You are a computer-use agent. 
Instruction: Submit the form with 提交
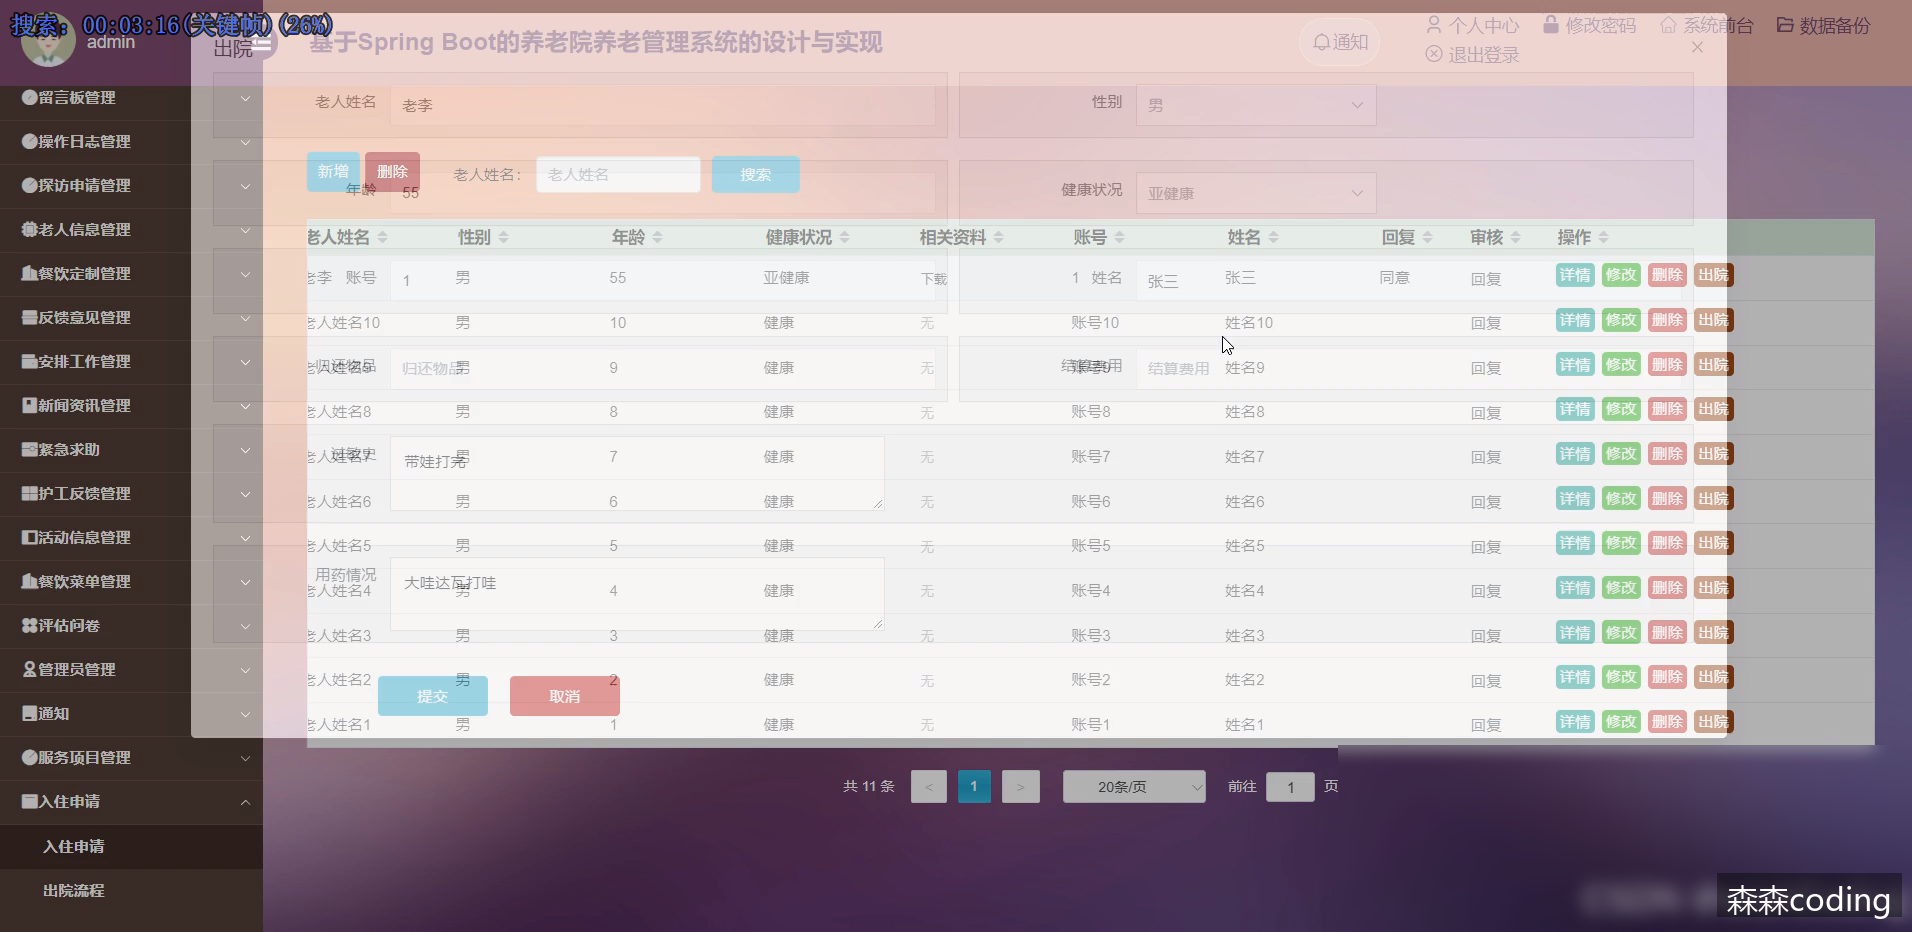(433, 696)
